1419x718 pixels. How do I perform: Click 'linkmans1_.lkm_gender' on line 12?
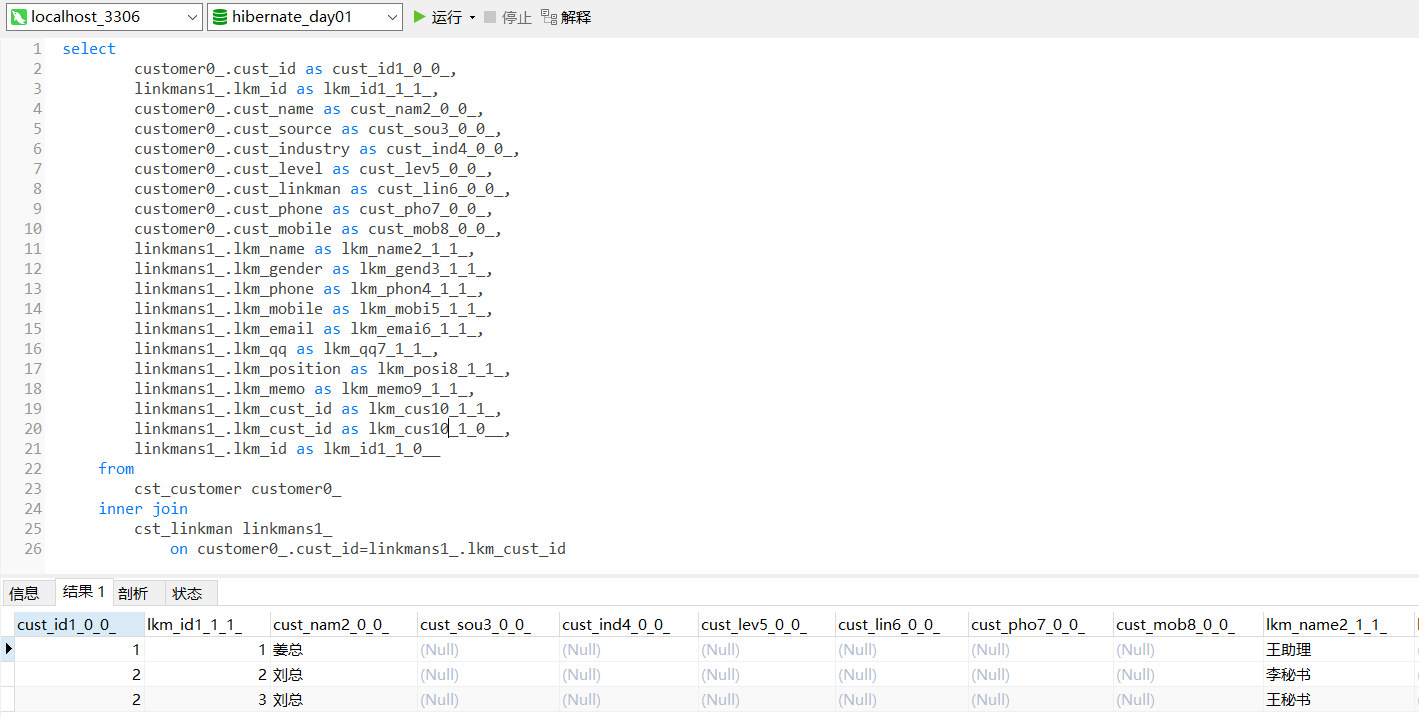(x=229, y=269)
